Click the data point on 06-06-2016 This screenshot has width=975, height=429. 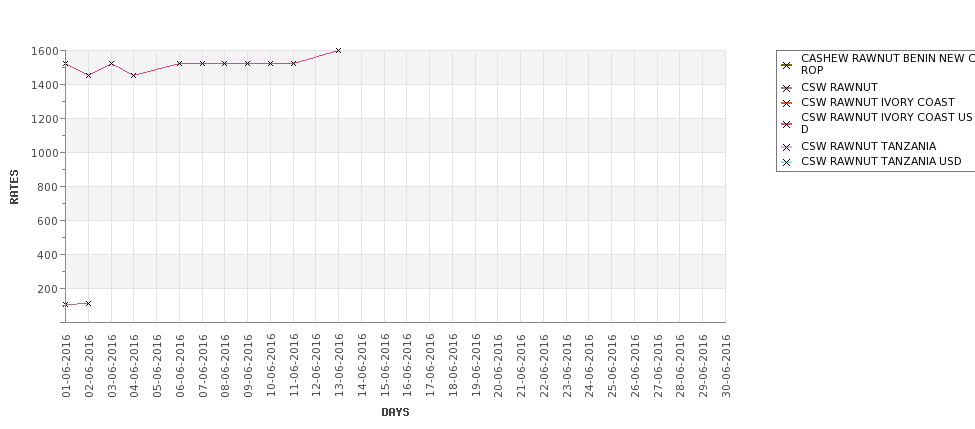point(179,63)
